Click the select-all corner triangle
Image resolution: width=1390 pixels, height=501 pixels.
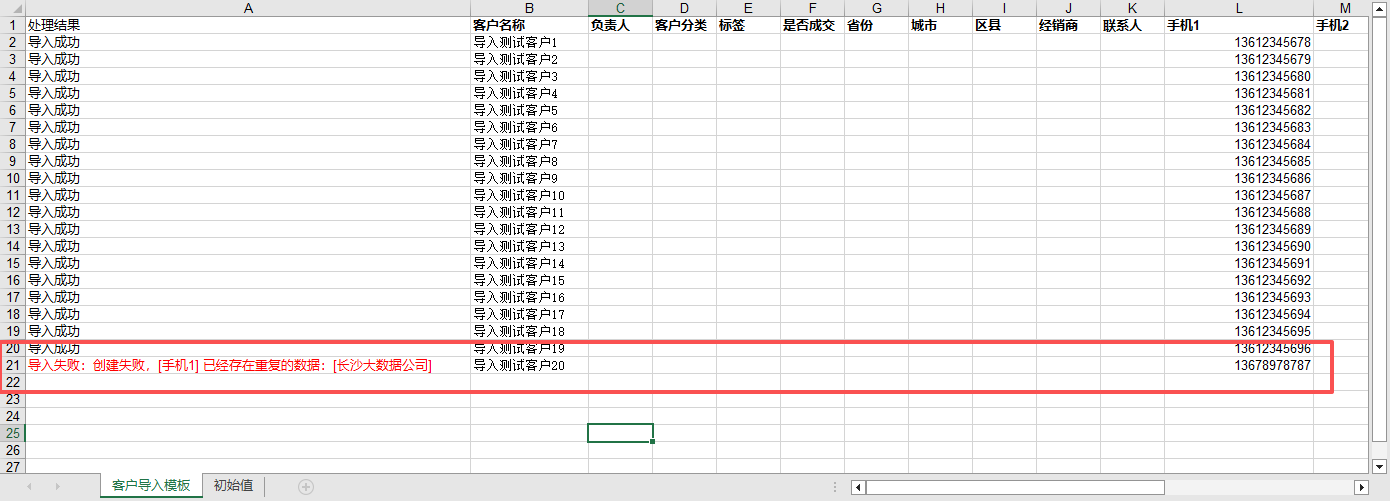coord(12,8)
